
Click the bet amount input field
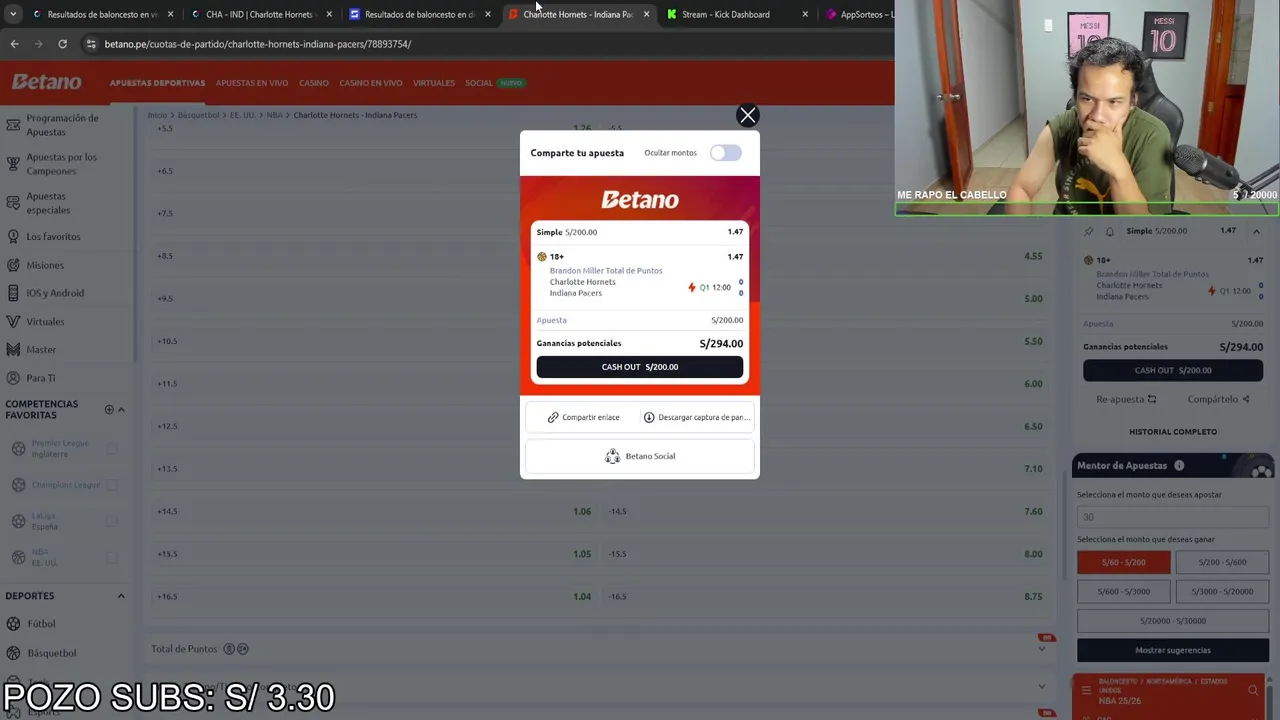click(x=1173, y=517)
